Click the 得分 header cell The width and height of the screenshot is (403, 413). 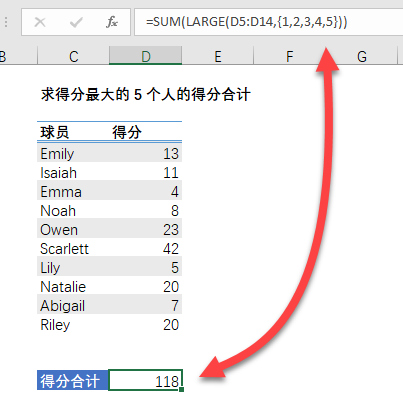(146, 132)
